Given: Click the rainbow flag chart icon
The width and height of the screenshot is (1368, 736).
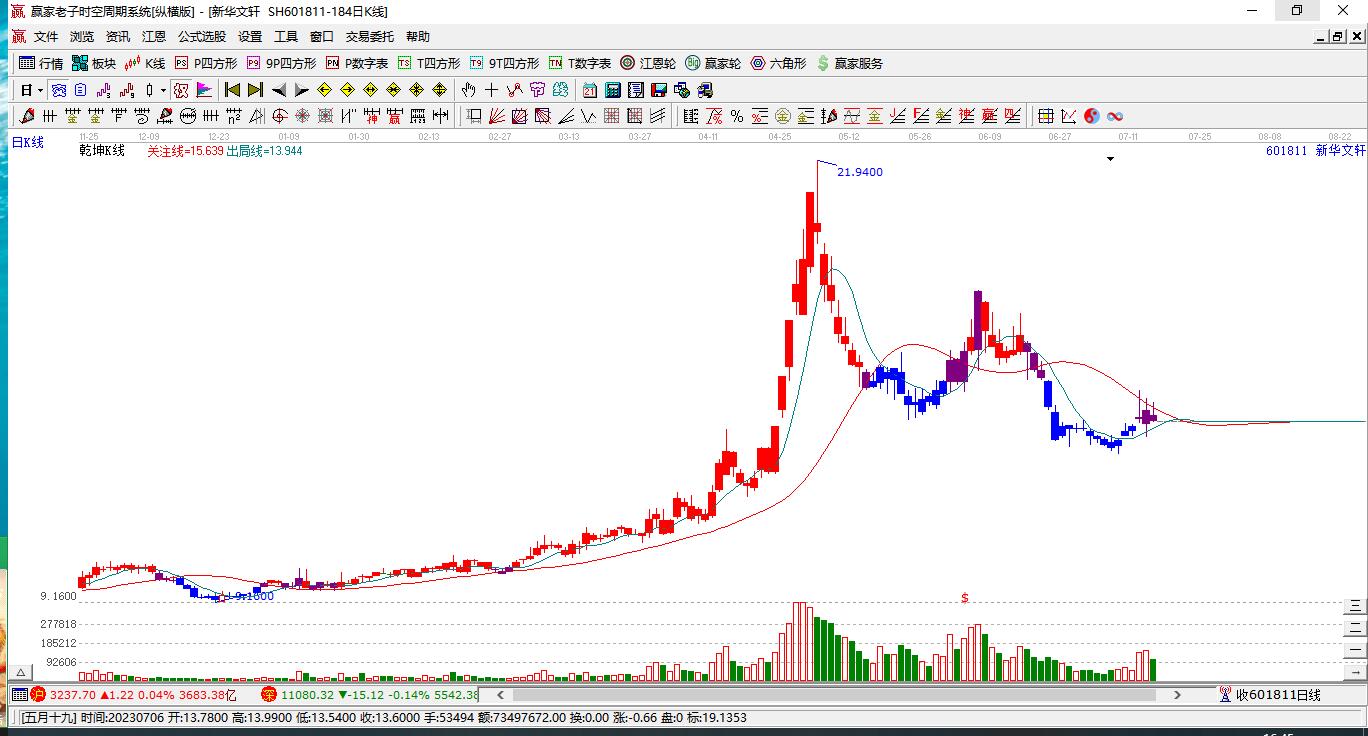Looking at the screenshot, I should [x=204, y=90].
